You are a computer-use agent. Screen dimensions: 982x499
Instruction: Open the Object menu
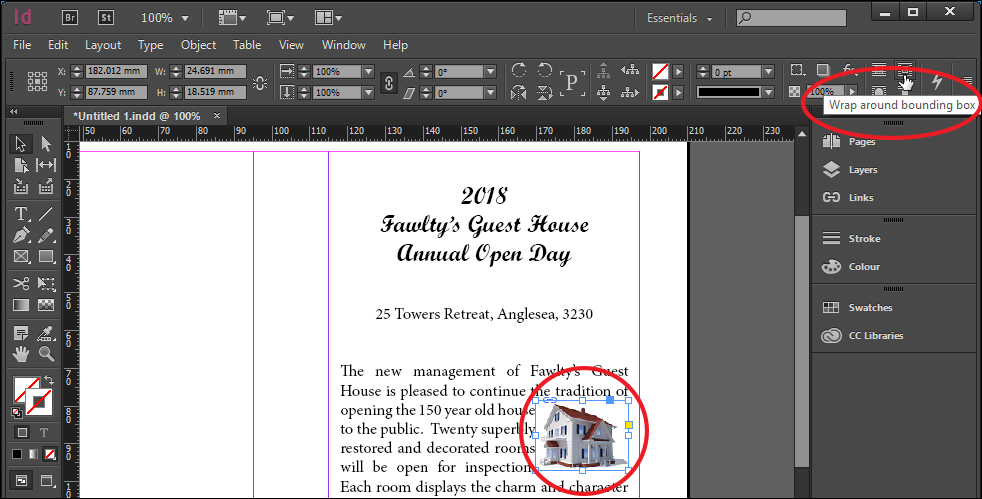(x=199, y=45)
